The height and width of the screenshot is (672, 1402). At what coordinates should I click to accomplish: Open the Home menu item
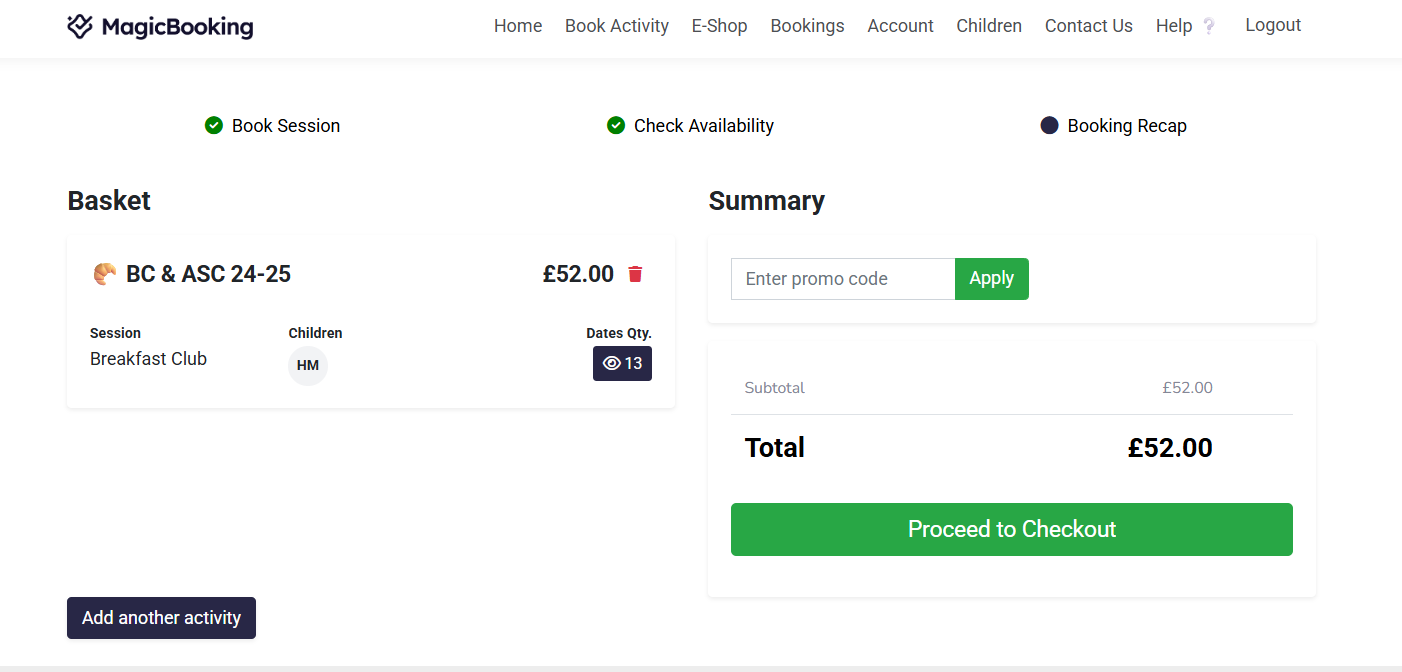[x=518, y=26]
